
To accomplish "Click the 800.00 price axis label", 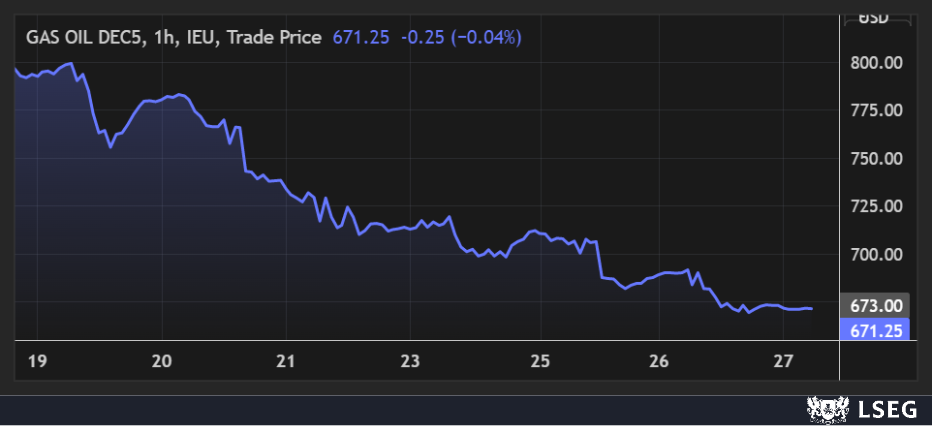I will [x=876, y=63].
